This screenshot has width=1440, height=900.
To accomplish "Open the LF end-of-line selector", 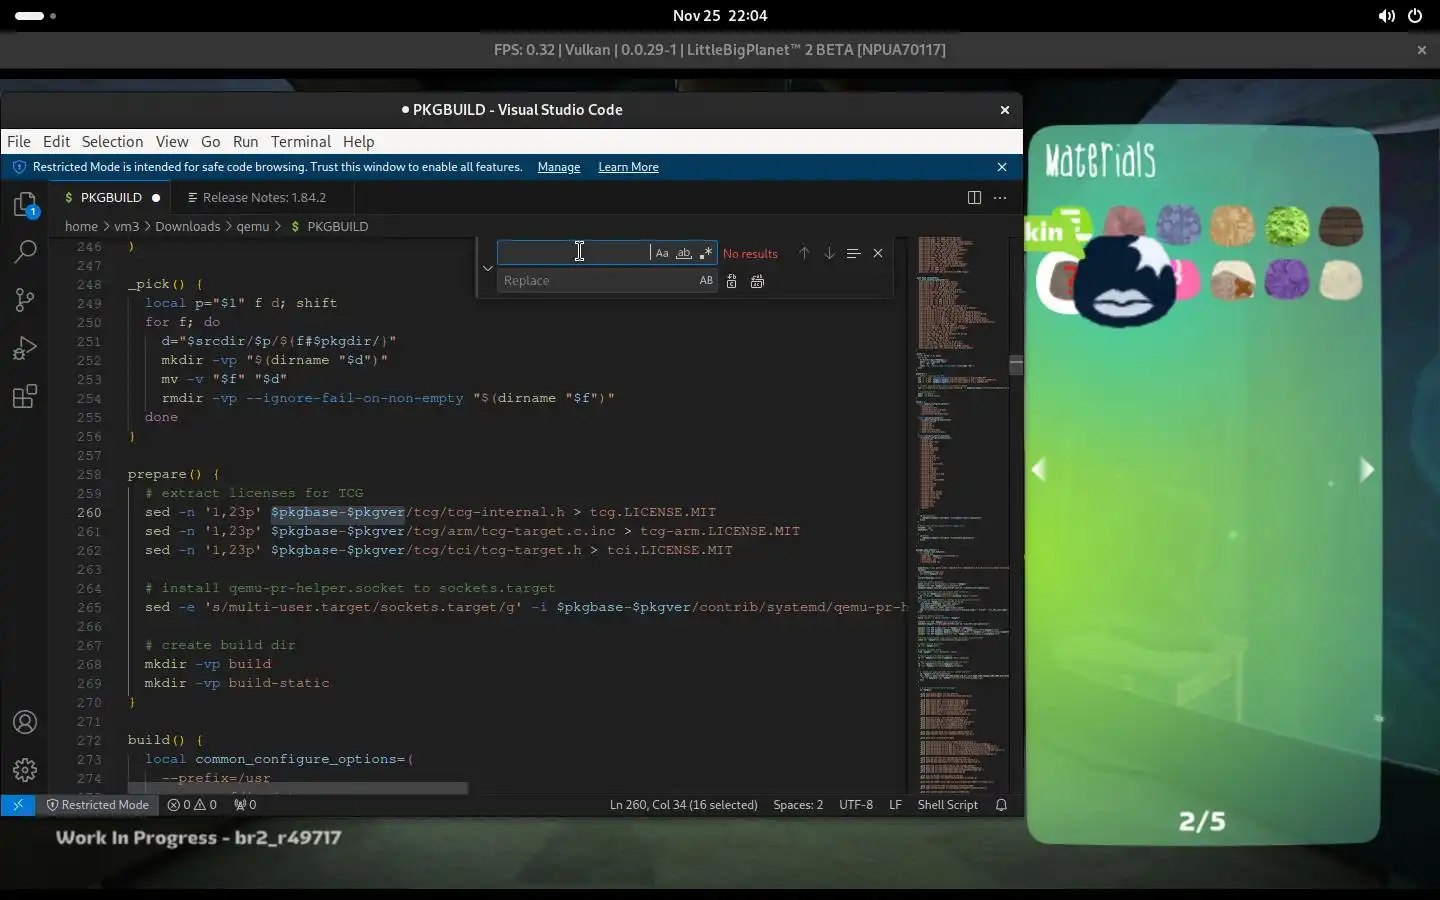I will tap(895, 805).
